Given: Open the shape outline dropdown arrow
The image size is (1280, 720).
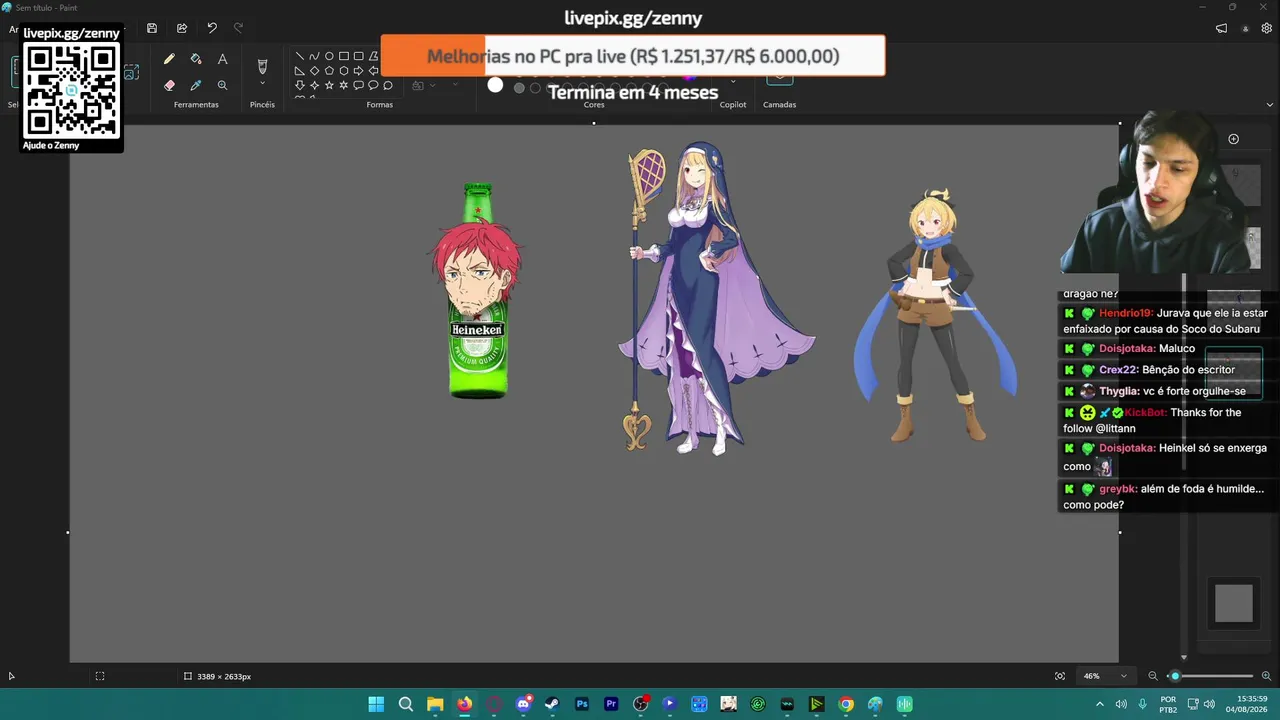Looking at the screenshot, I should (x=455, y=86).
